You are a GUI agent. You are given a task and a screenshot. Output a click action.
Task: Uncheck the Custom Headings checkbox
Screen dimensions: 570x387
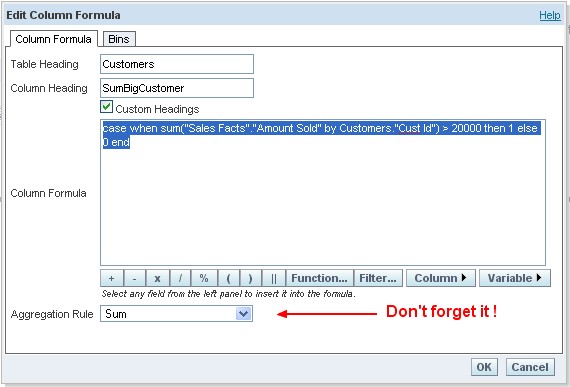(x=106, y=107)
